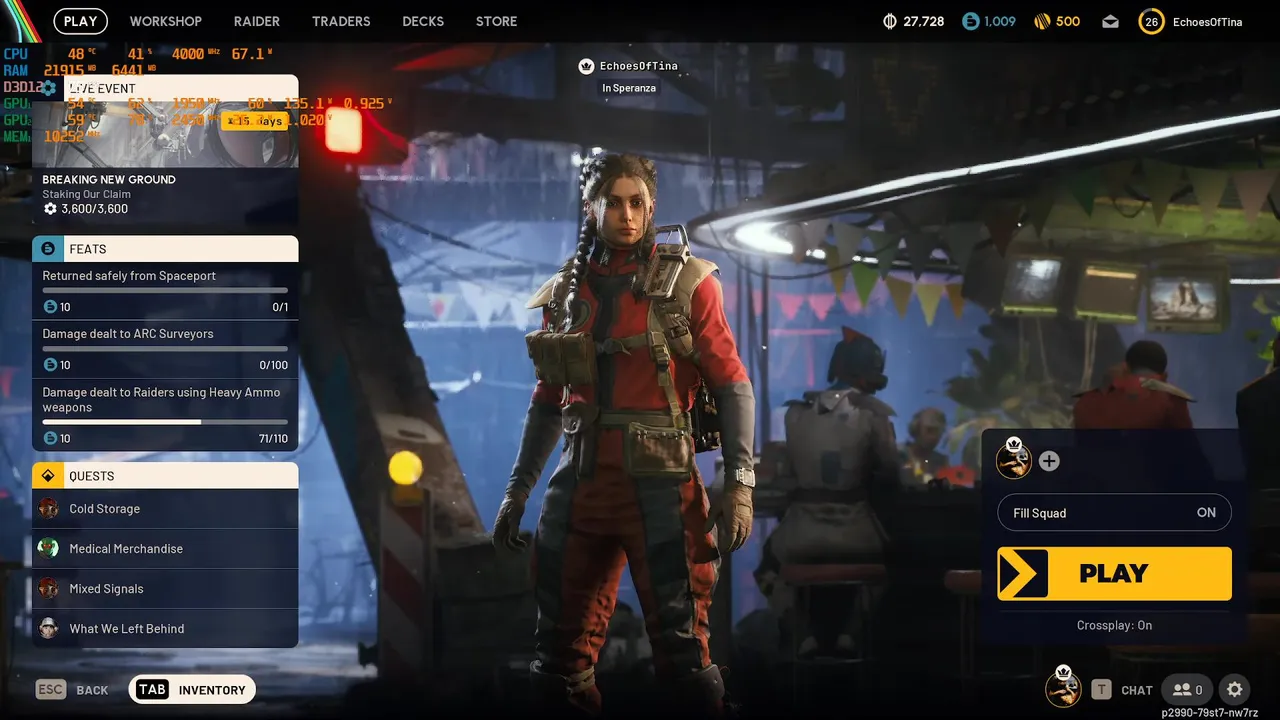Select the Heavy Ammo weapons feat
The image size is (1280, 720).
pos(165,415)
